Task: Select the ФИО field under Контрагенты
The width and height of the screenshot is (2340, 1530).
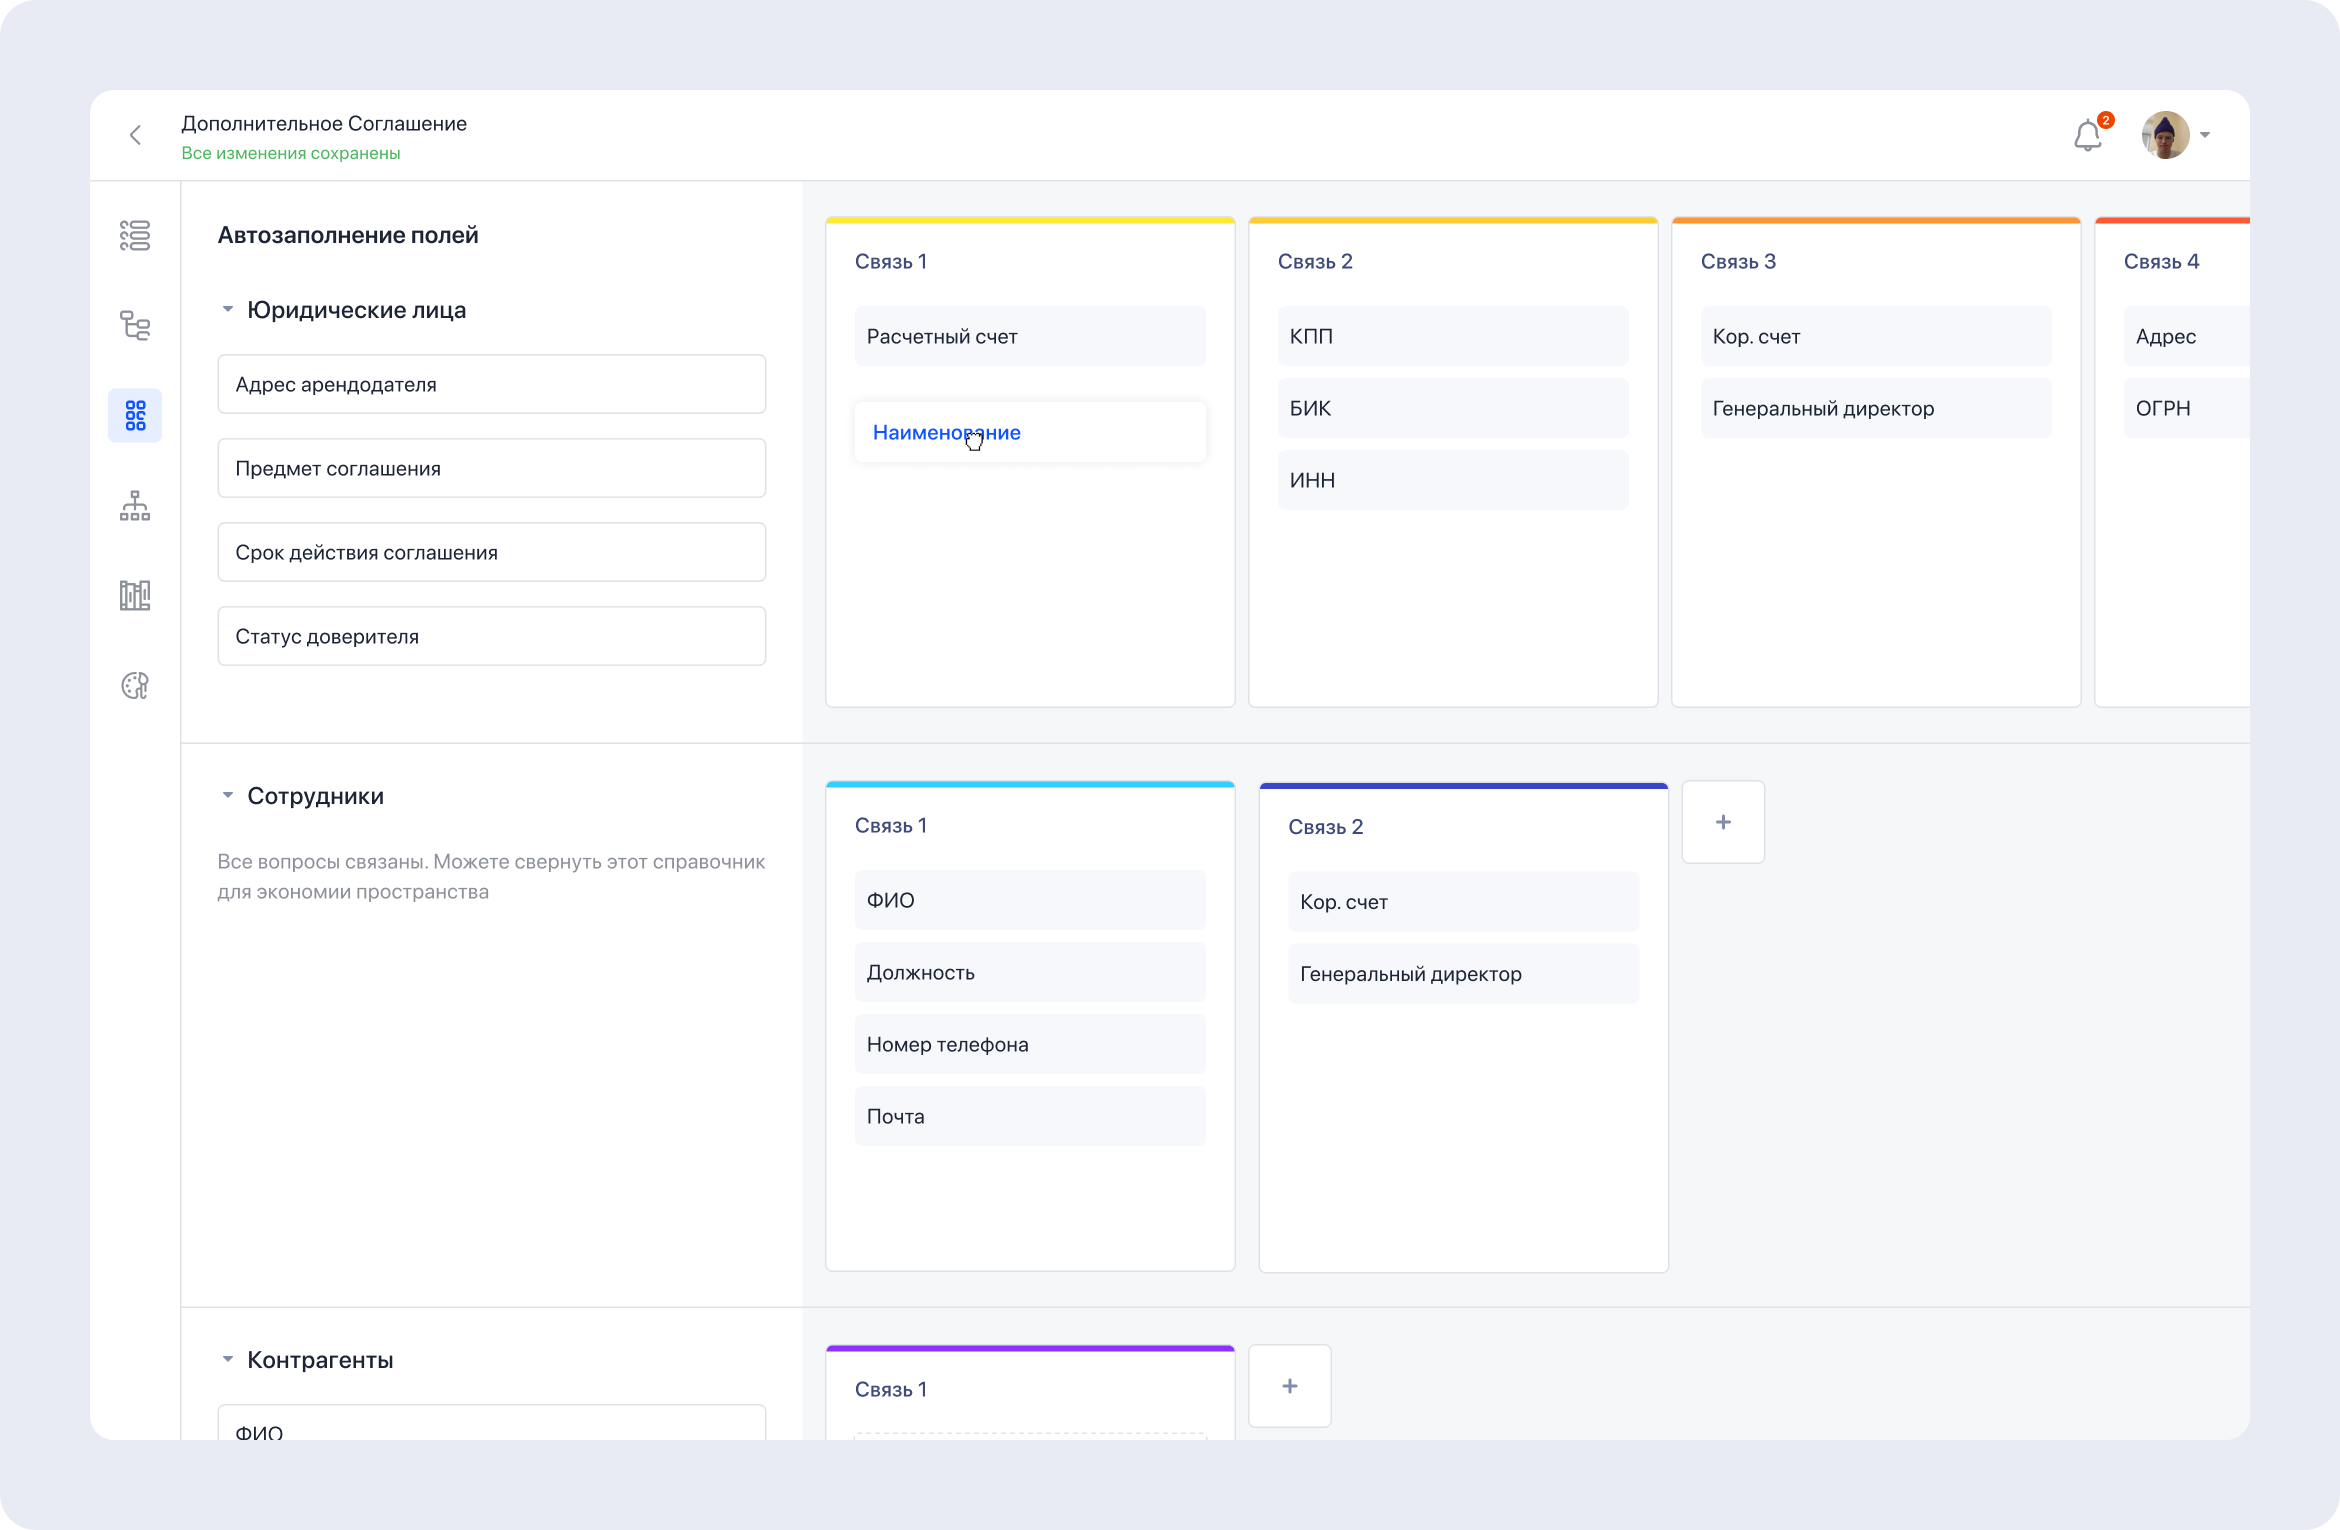Action: 492,1423
